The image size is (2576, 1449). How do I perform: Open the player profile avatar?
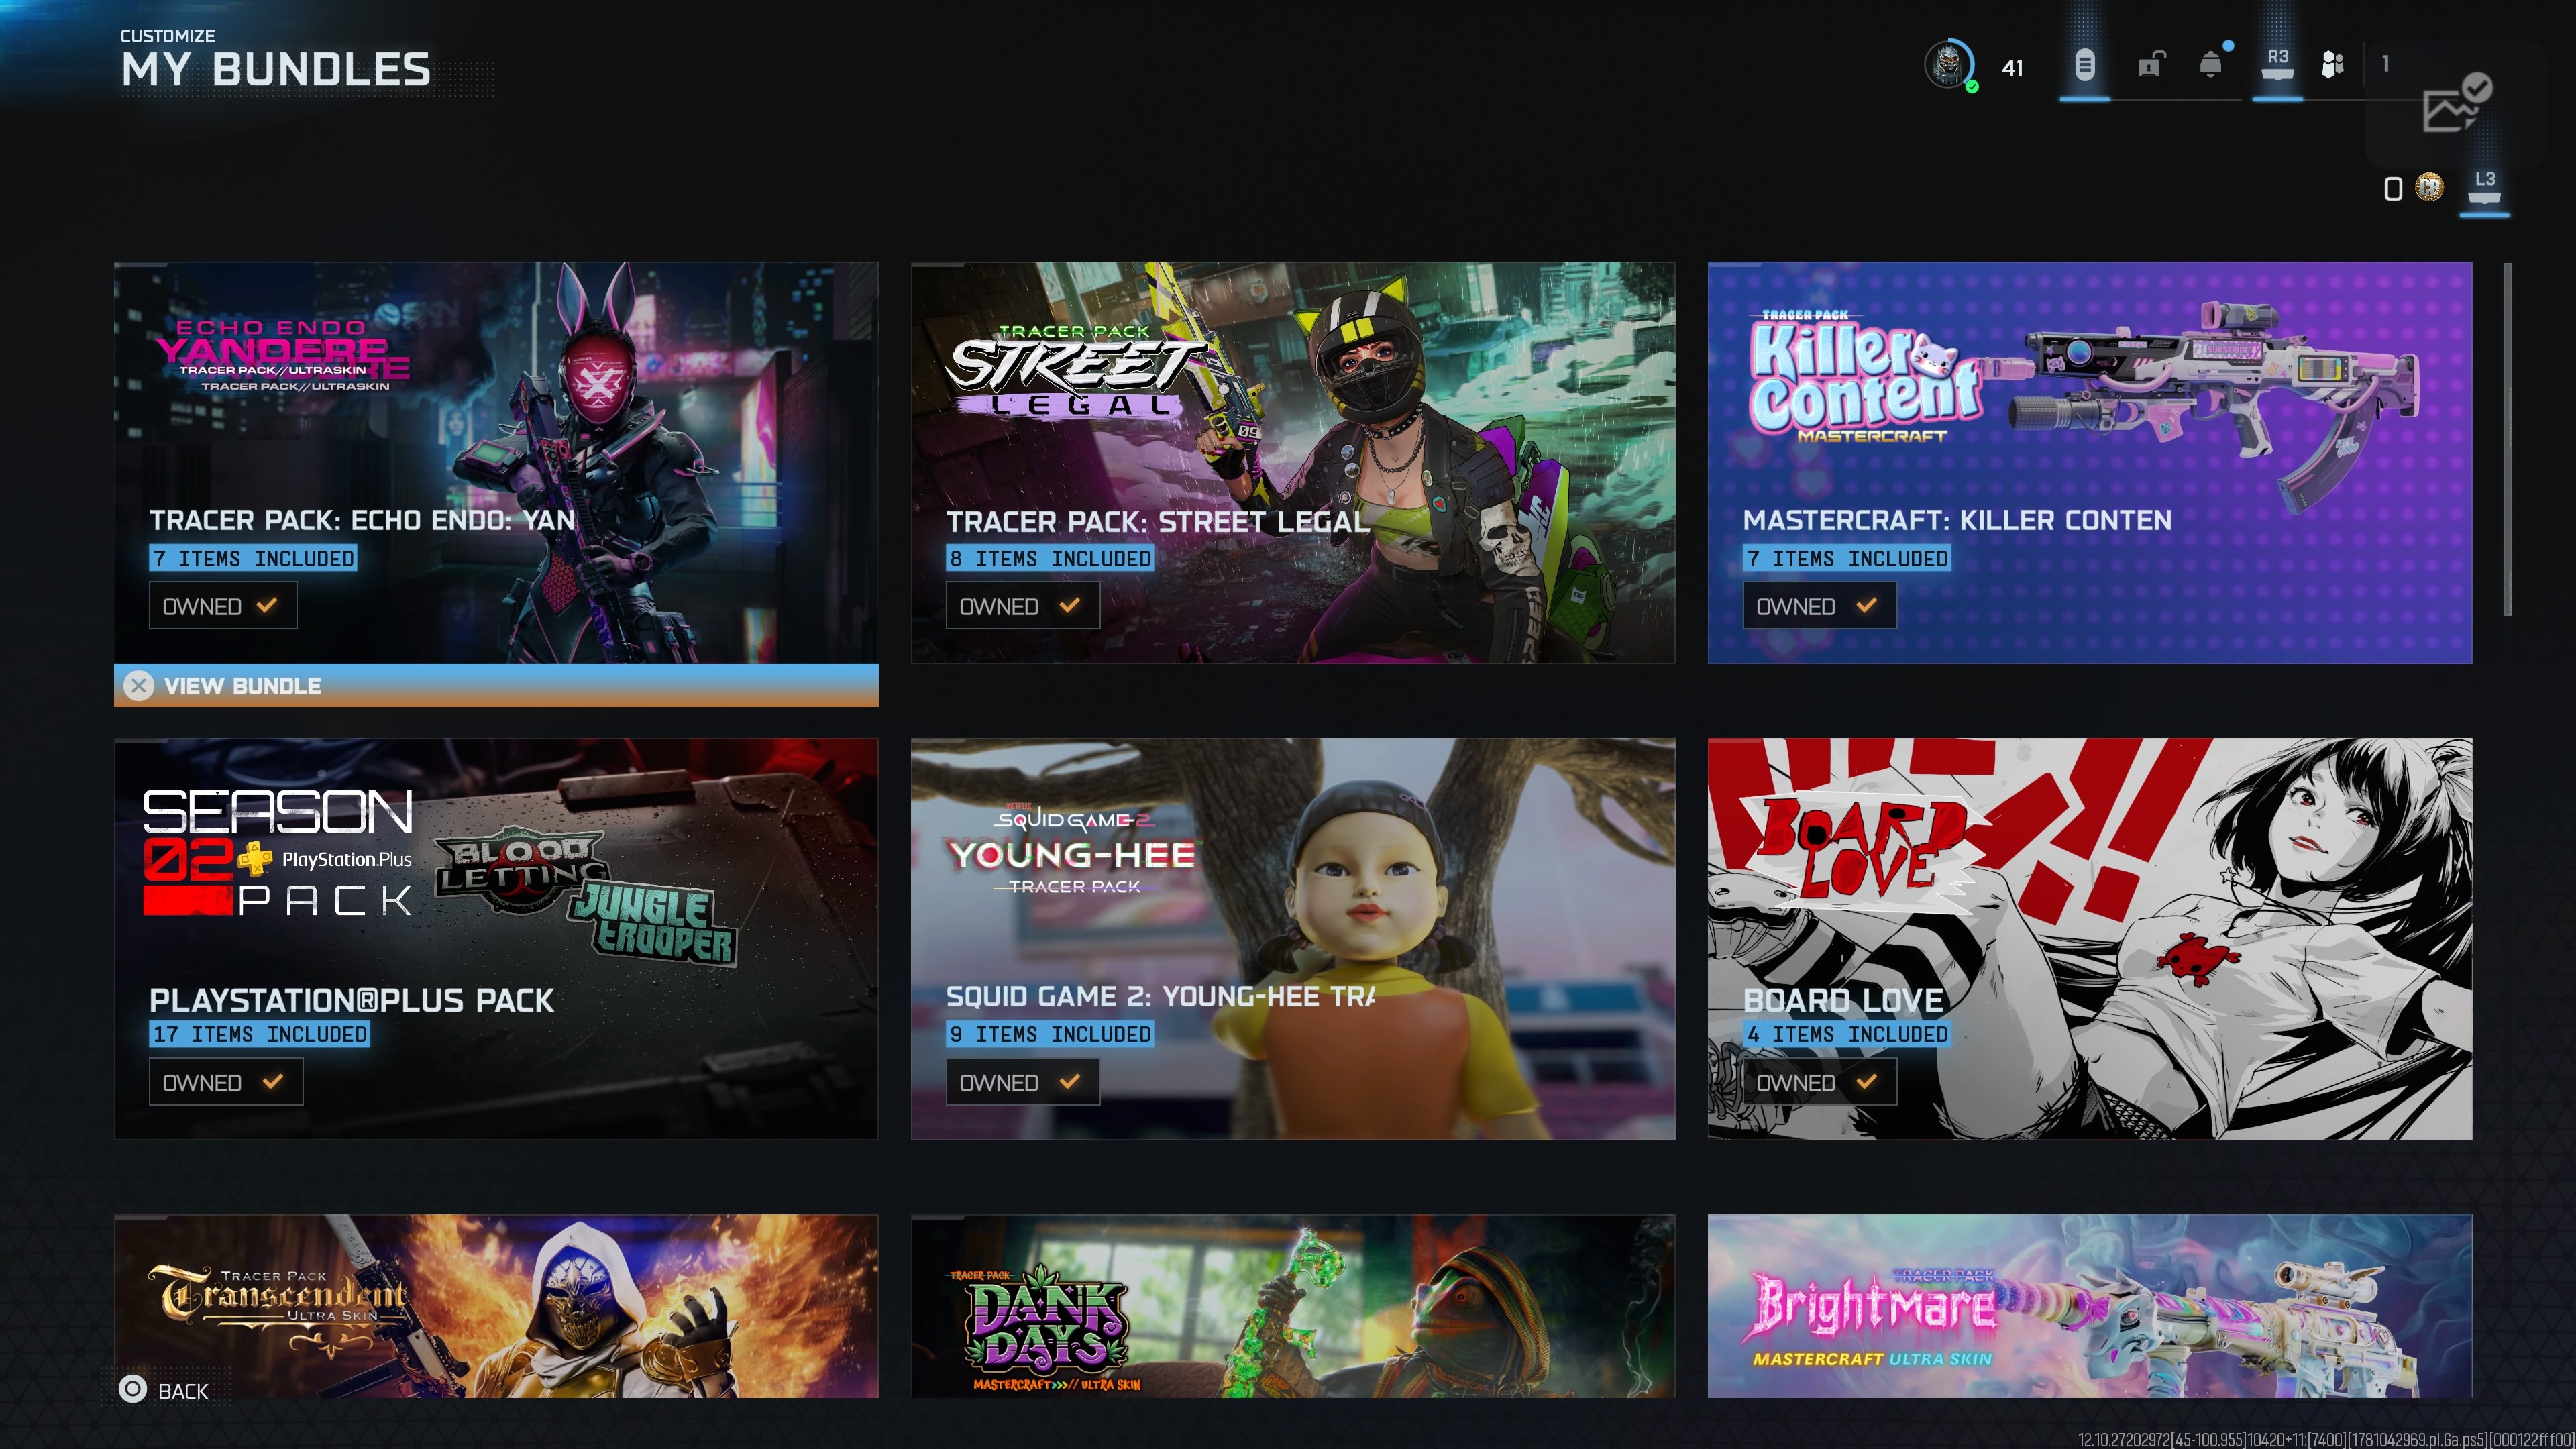(x=1948, y=66)
